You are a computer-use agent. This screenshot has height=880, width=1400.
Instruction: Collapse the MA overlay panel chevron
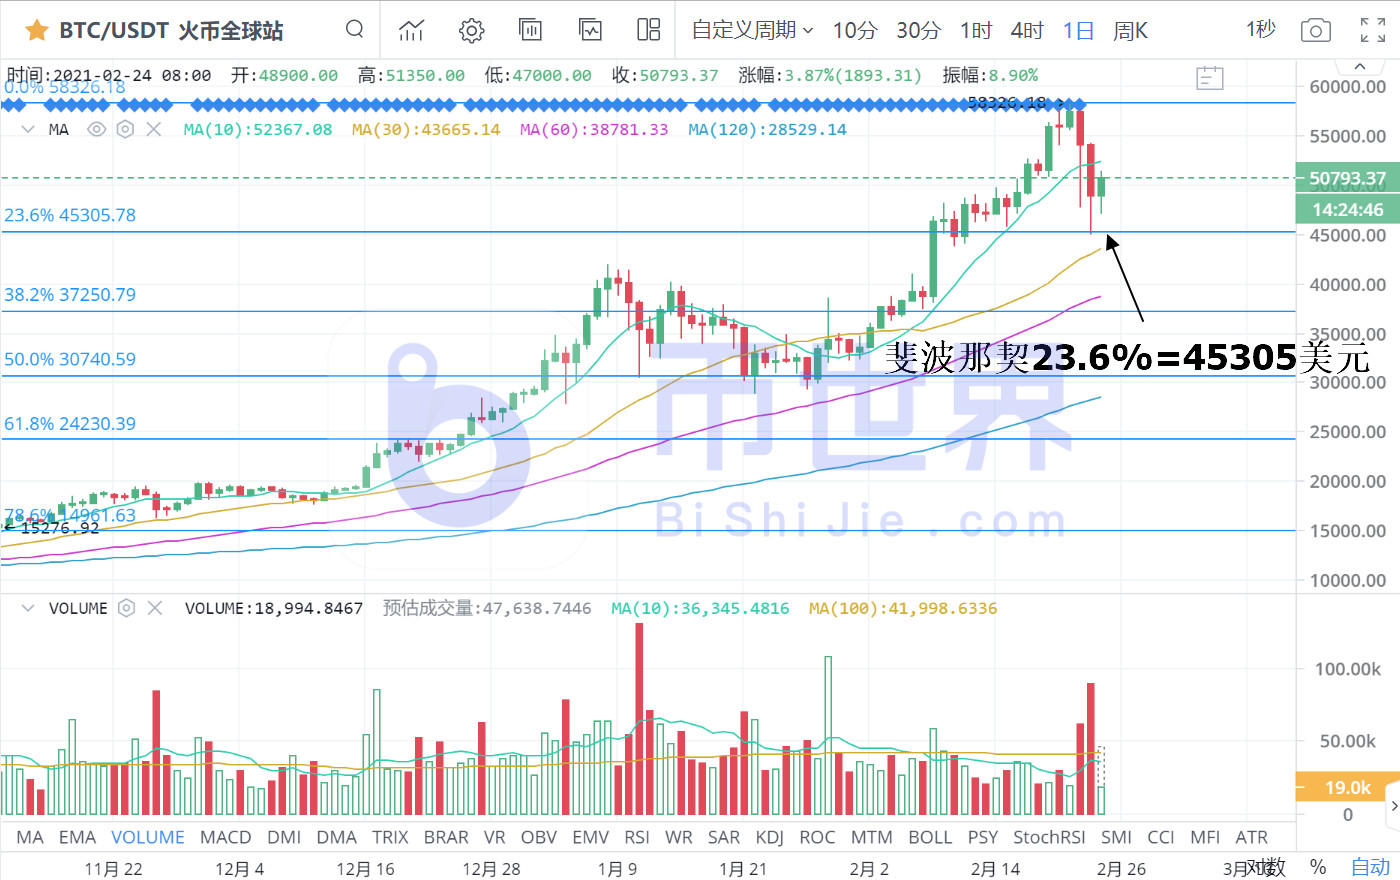tap(27, 130)
